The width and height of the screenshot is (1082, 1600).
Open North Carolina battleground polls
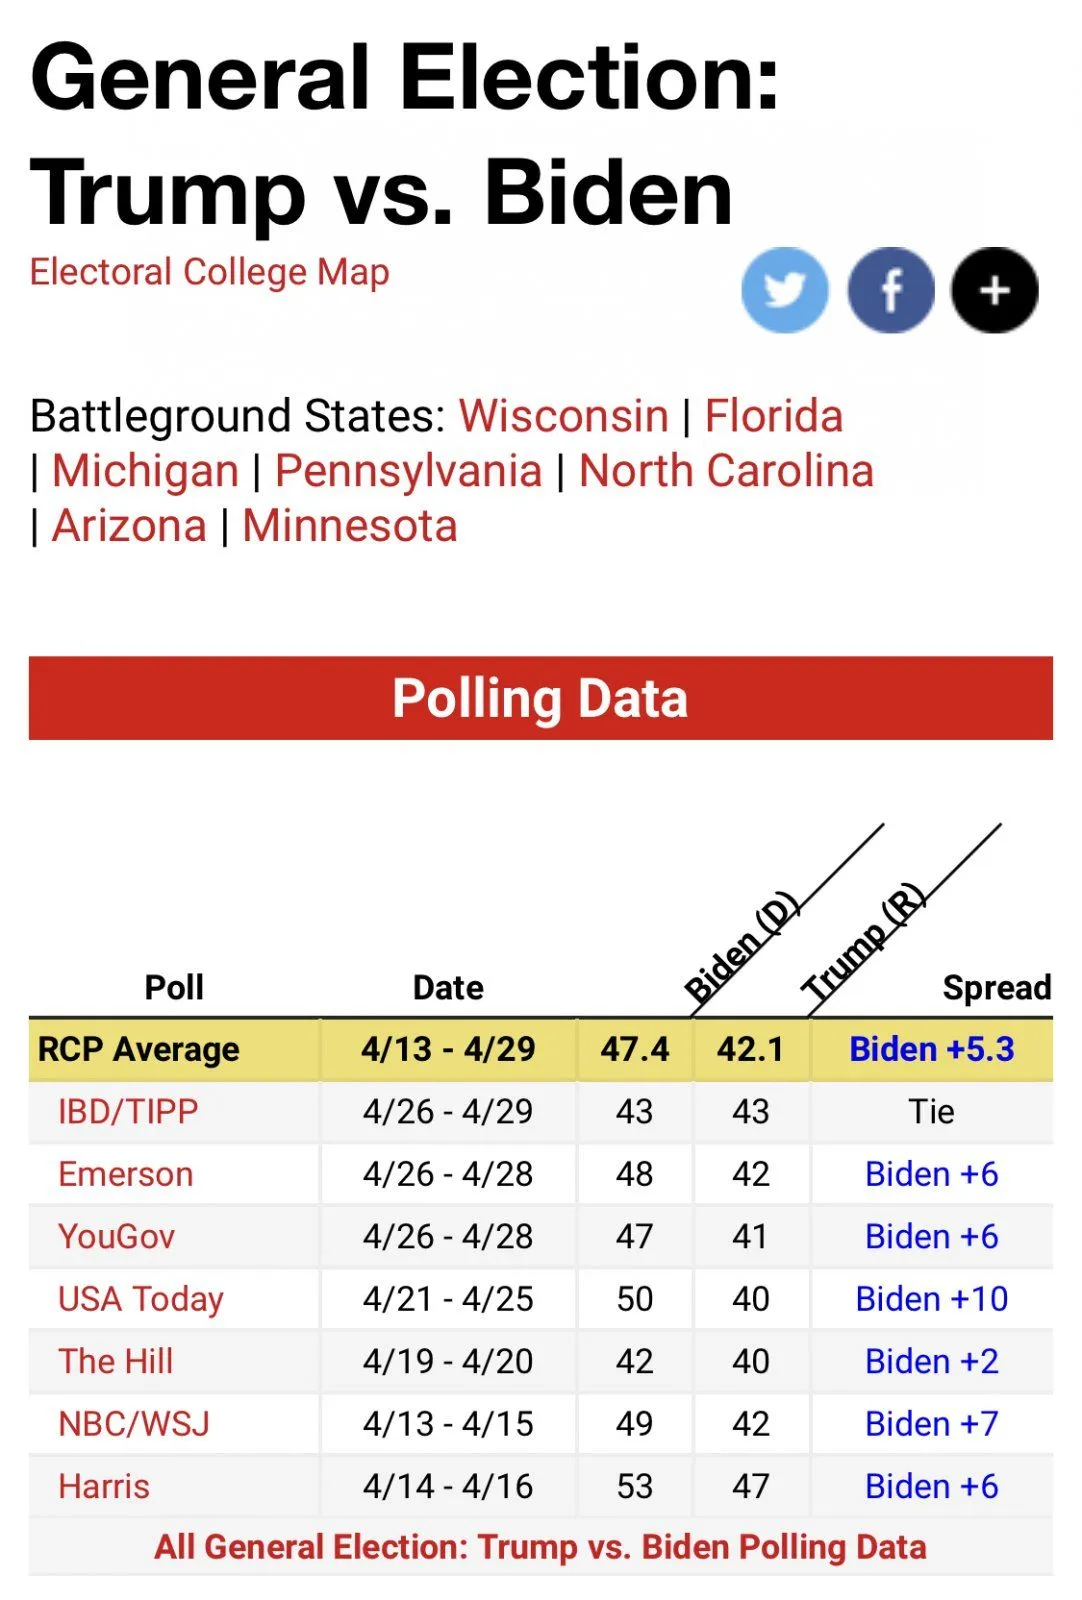[726, 471]
